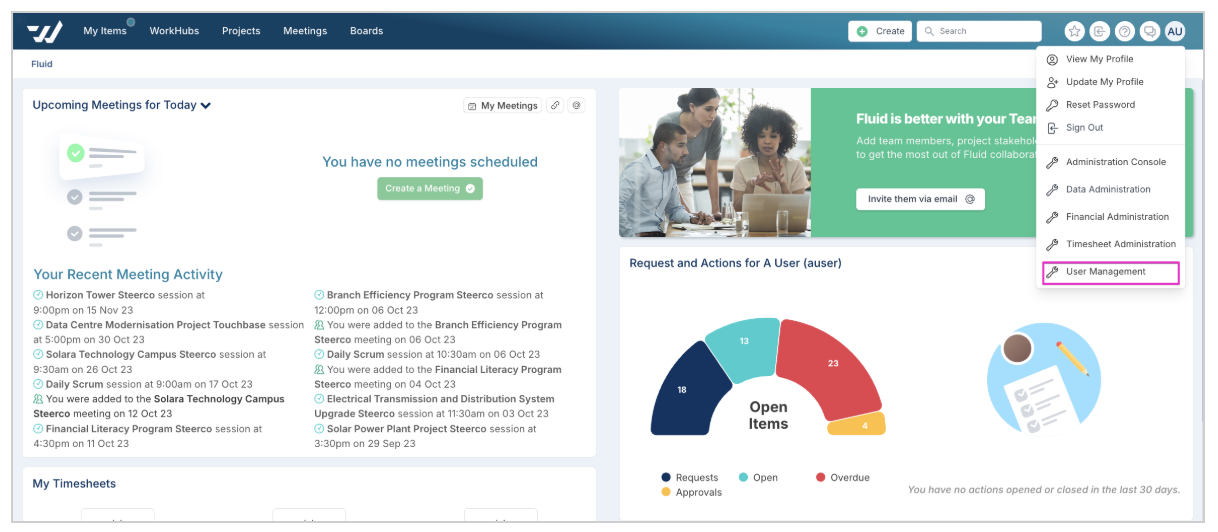Click the Fluid logo in the header
This screenshot has width=1218, height=532.
(x=46, y=31)
